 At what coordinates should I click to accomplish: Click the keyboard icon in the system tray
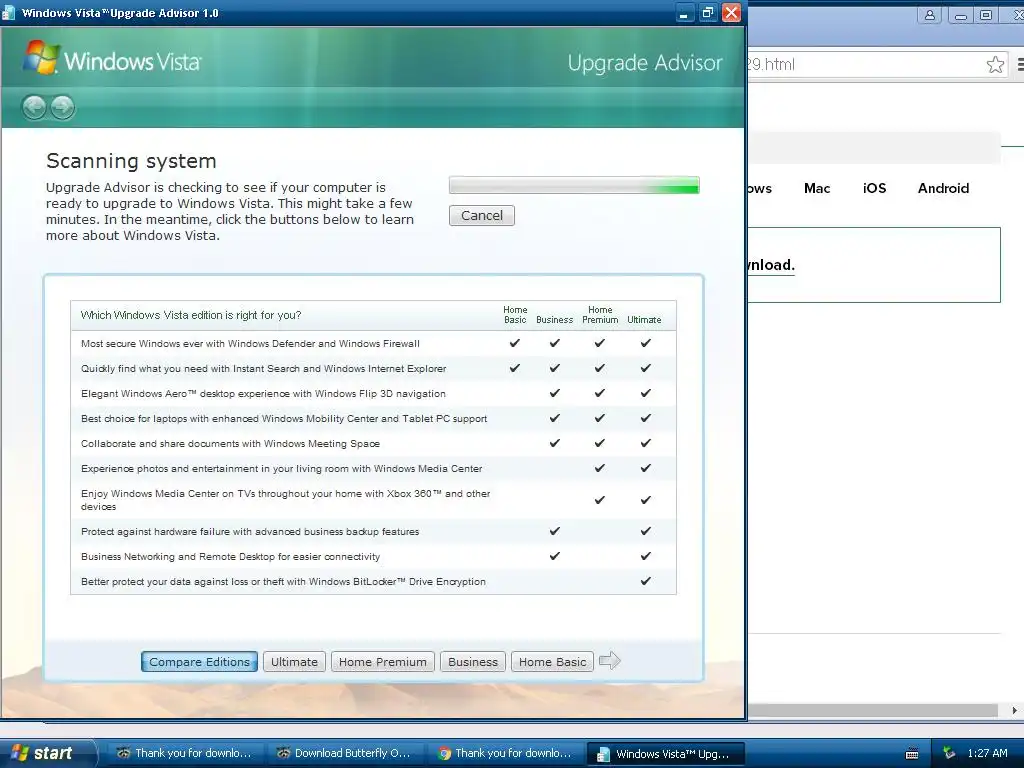click(912, 754)
